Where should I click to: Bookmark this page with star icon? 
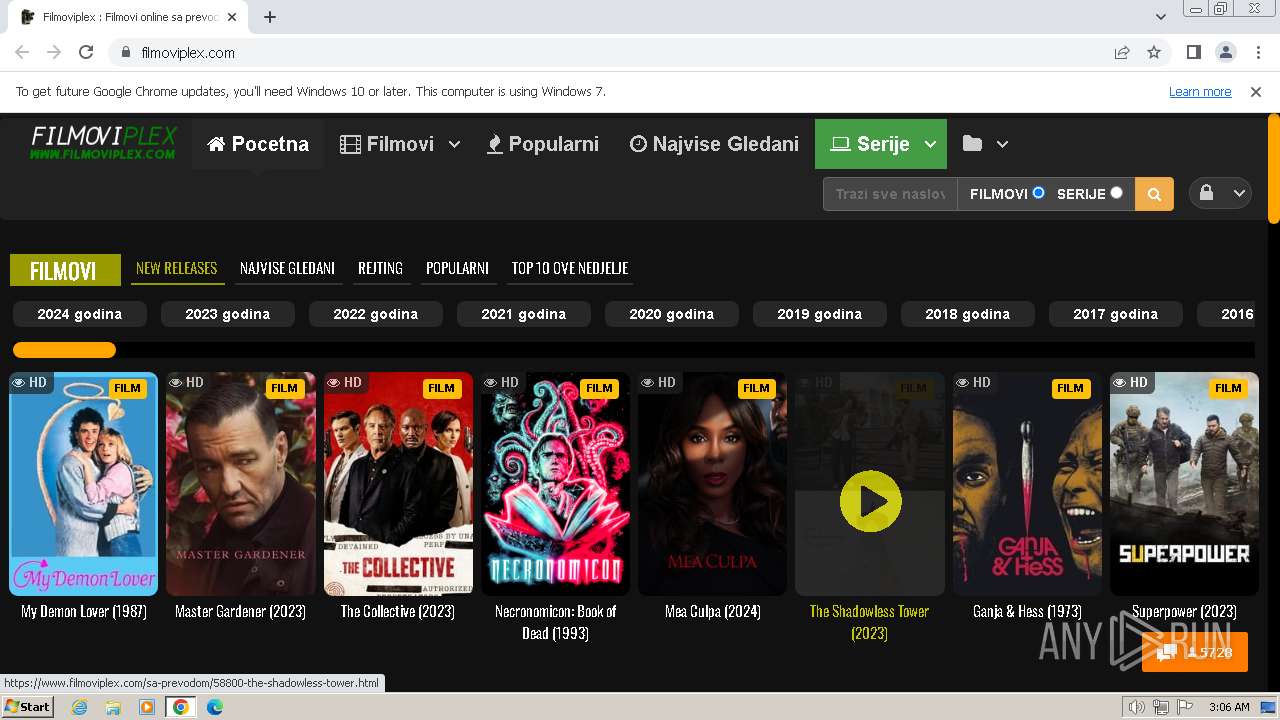[1154, 53]
